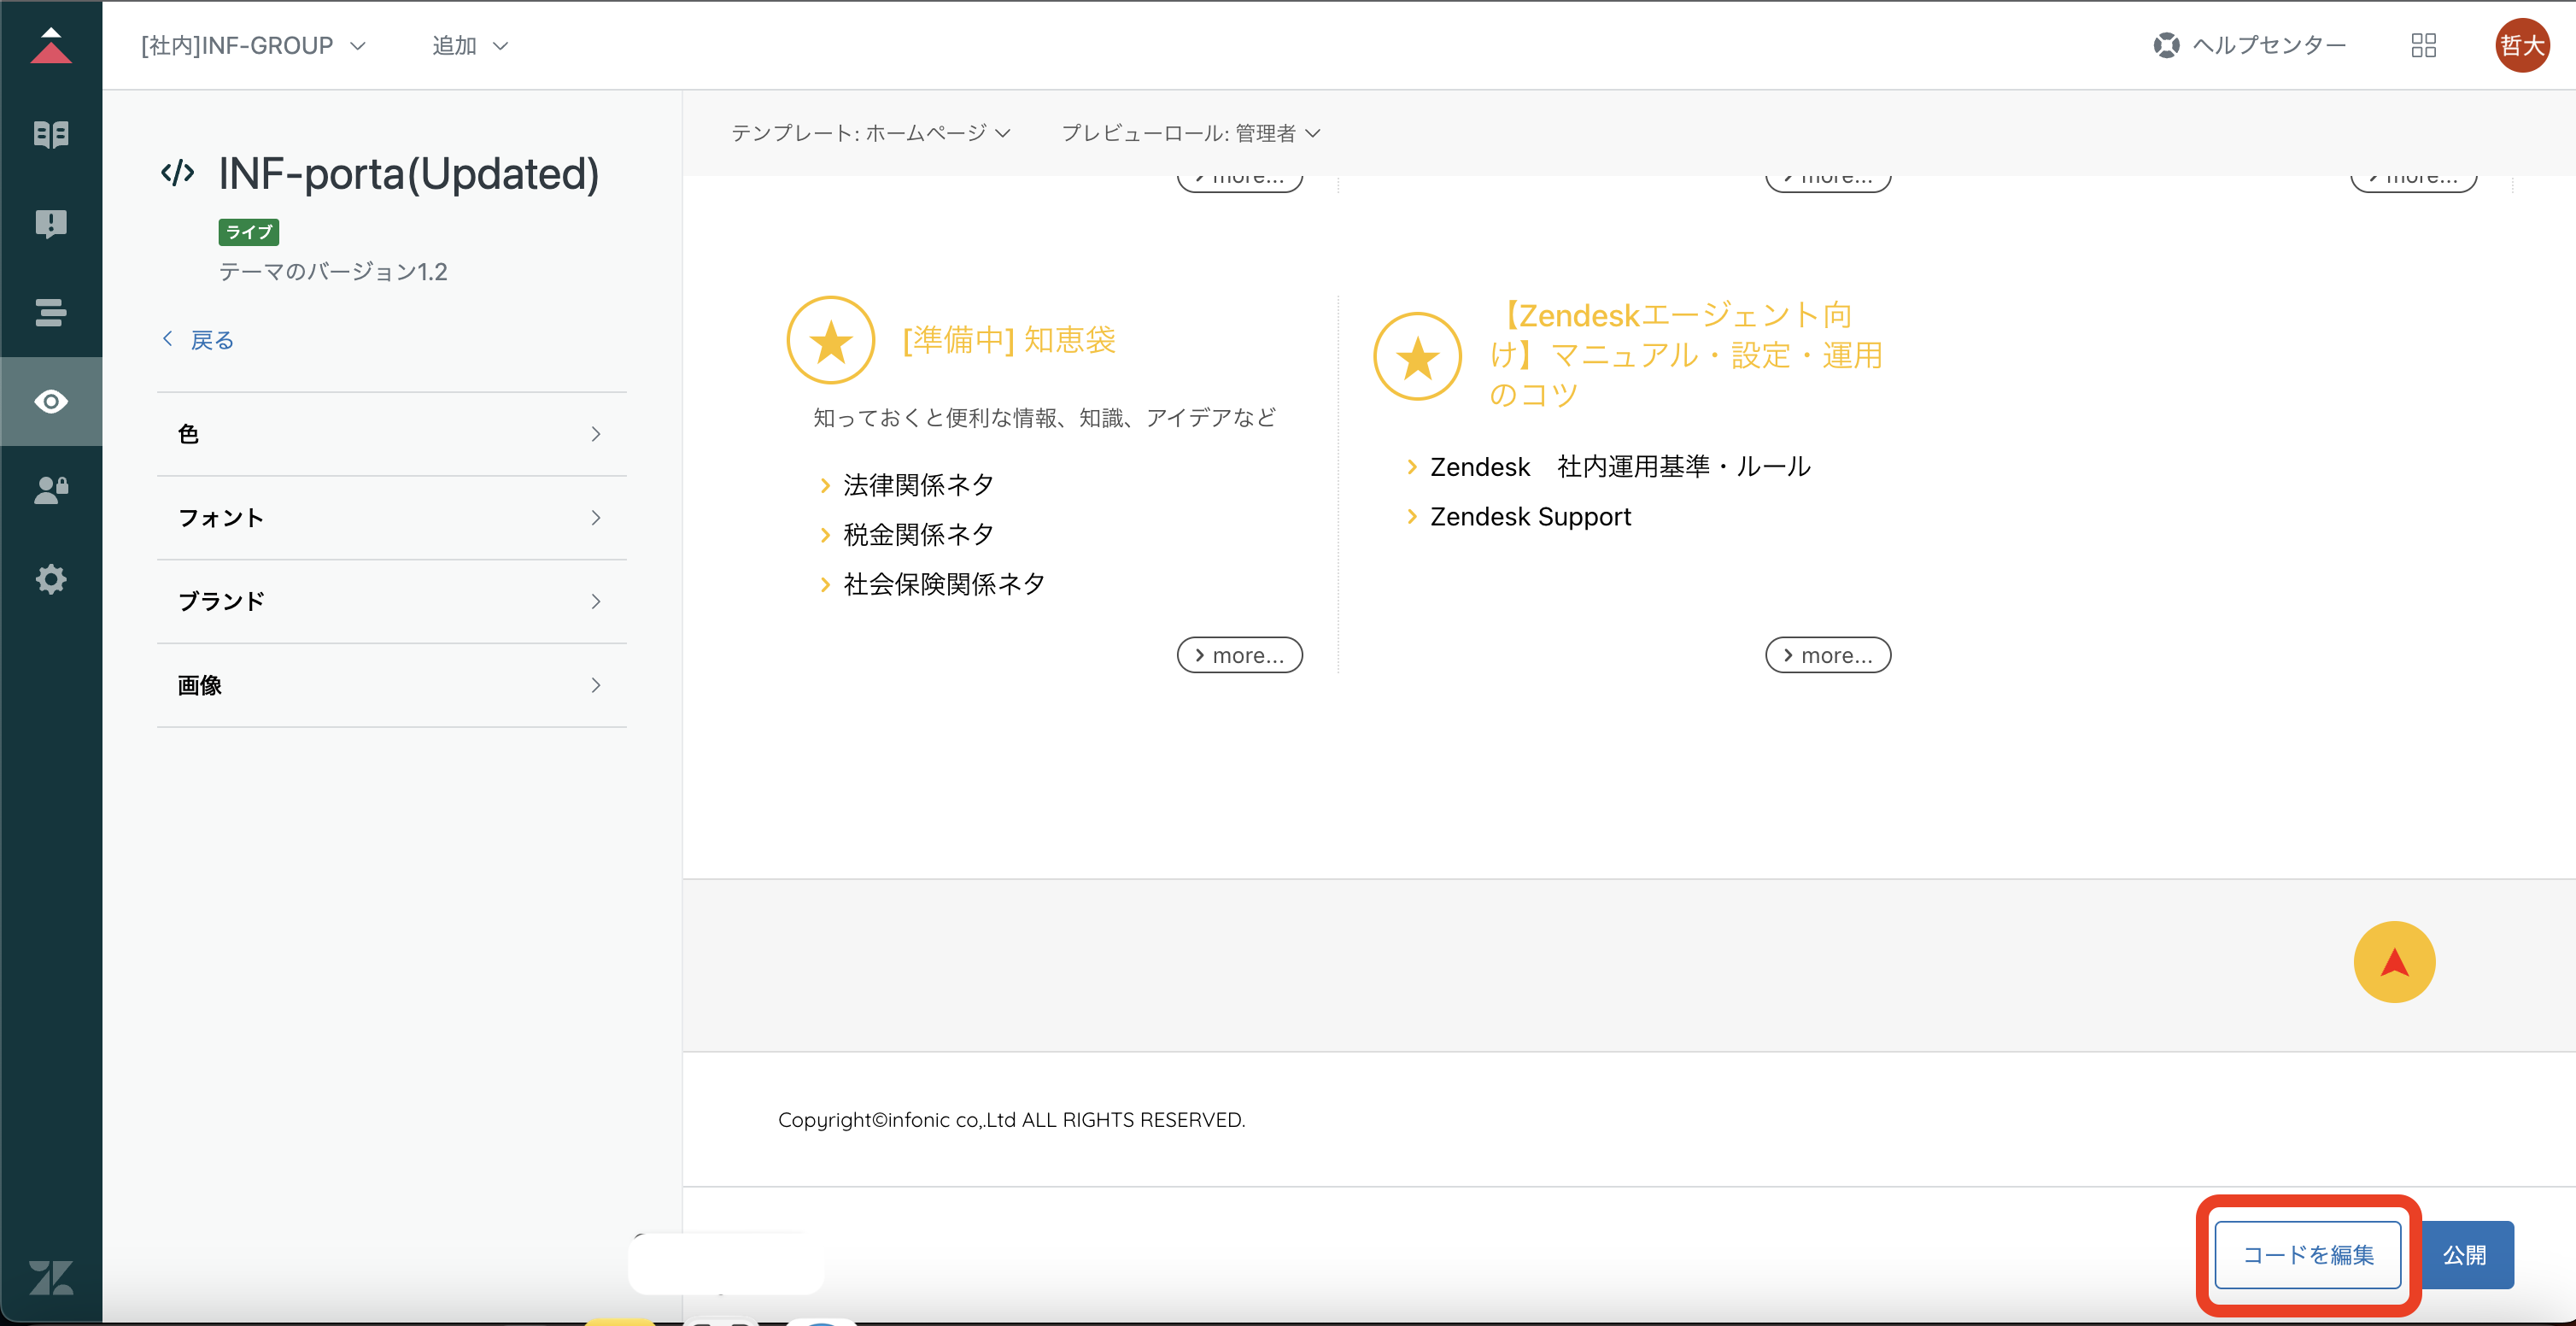Click the コードを編集 button
Image resolution: width=2576 pixels, height=1326 pixels.
tap(2307, 1255)
